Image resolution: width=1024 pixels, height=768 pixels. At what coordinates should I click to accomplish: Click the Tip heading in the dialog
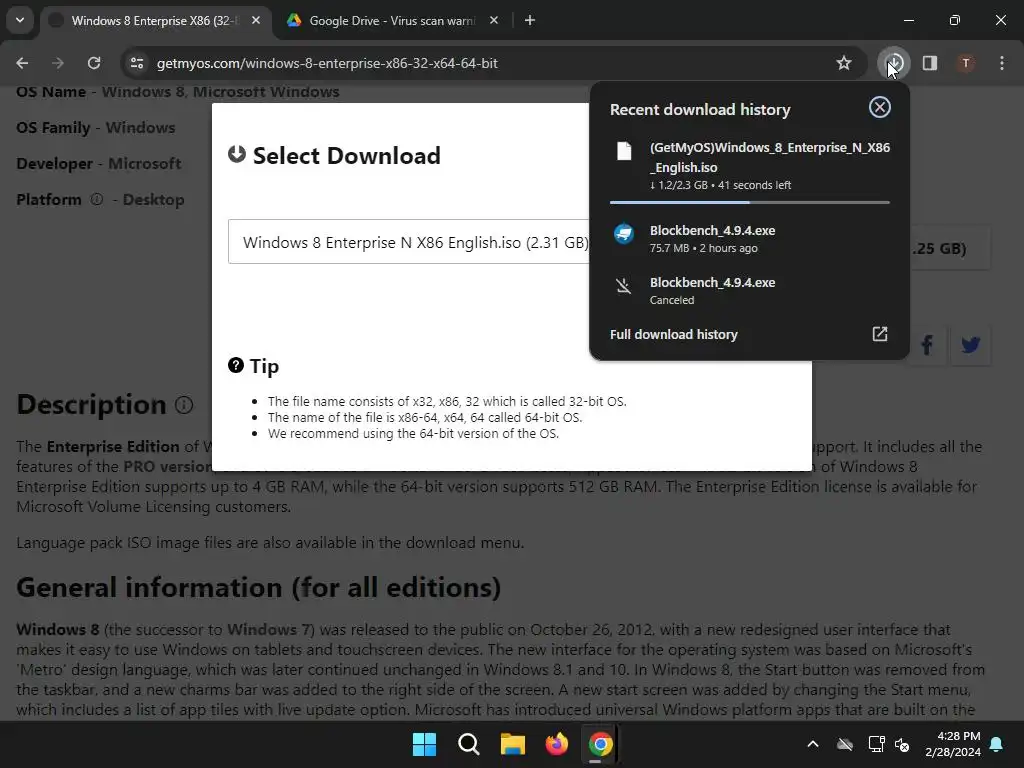264,366
